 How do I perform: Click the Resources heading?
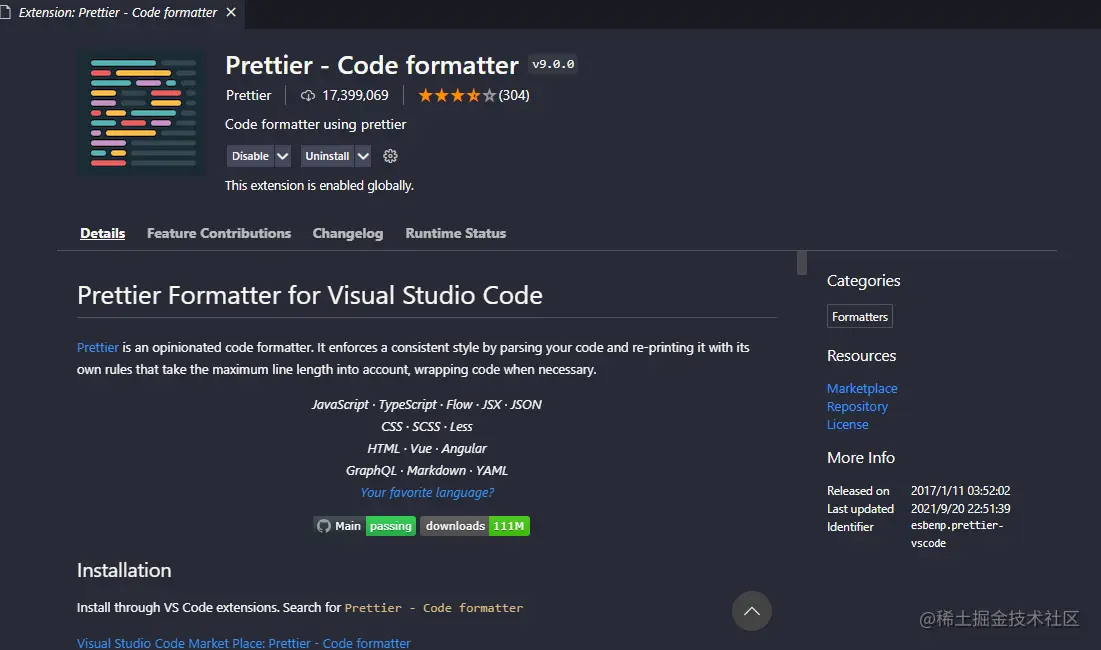861,356
